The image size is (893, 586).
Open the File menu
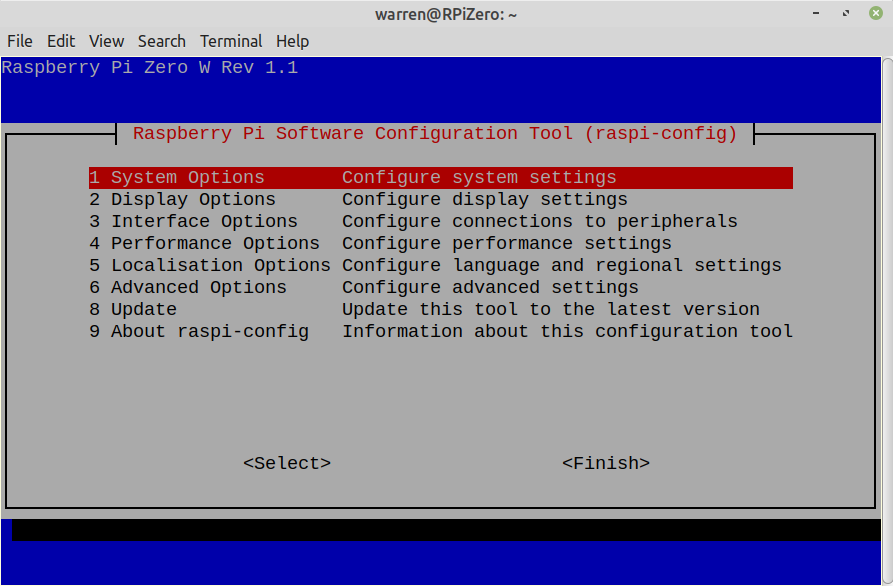(20, 41)
